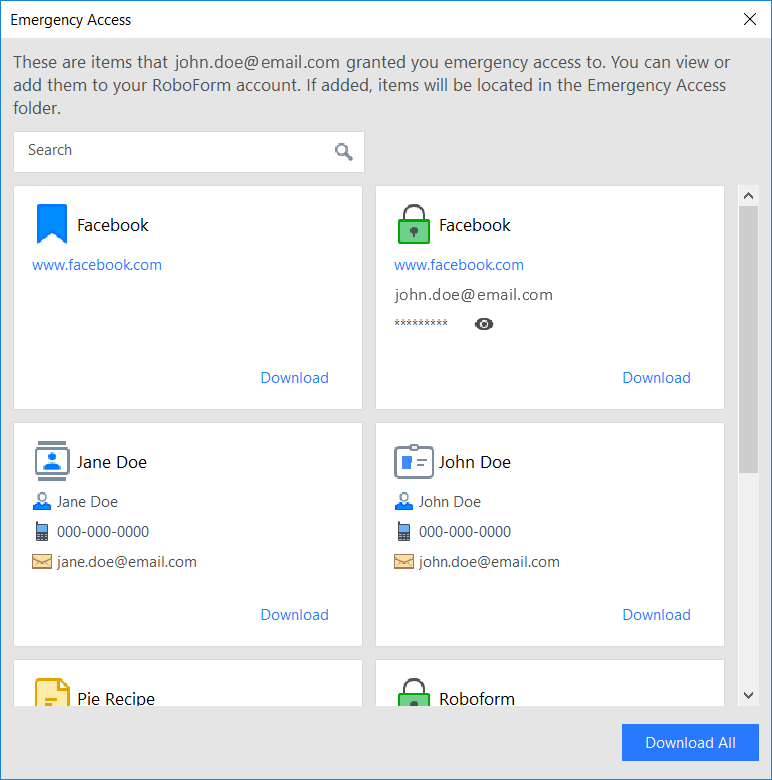Download the Facebook bookmark item

pos(294,378)
